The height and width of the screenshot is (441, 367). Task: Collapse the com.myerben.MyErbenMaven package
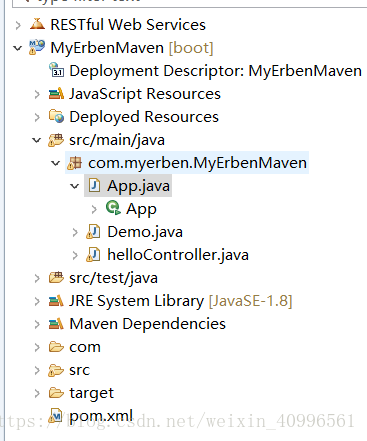(56, 163)
